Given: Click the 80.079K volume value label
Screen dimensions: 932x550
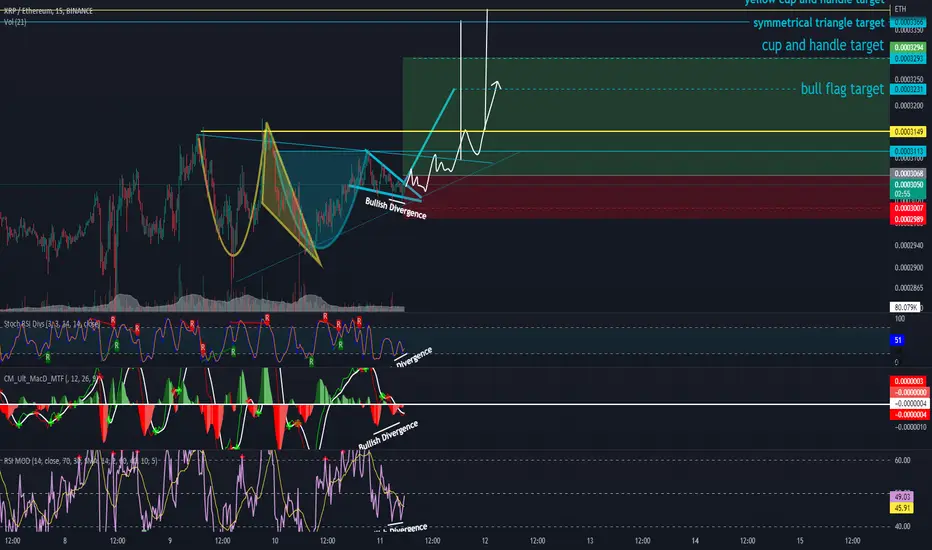Looking at the screenshot, I should tap(905, 307).
